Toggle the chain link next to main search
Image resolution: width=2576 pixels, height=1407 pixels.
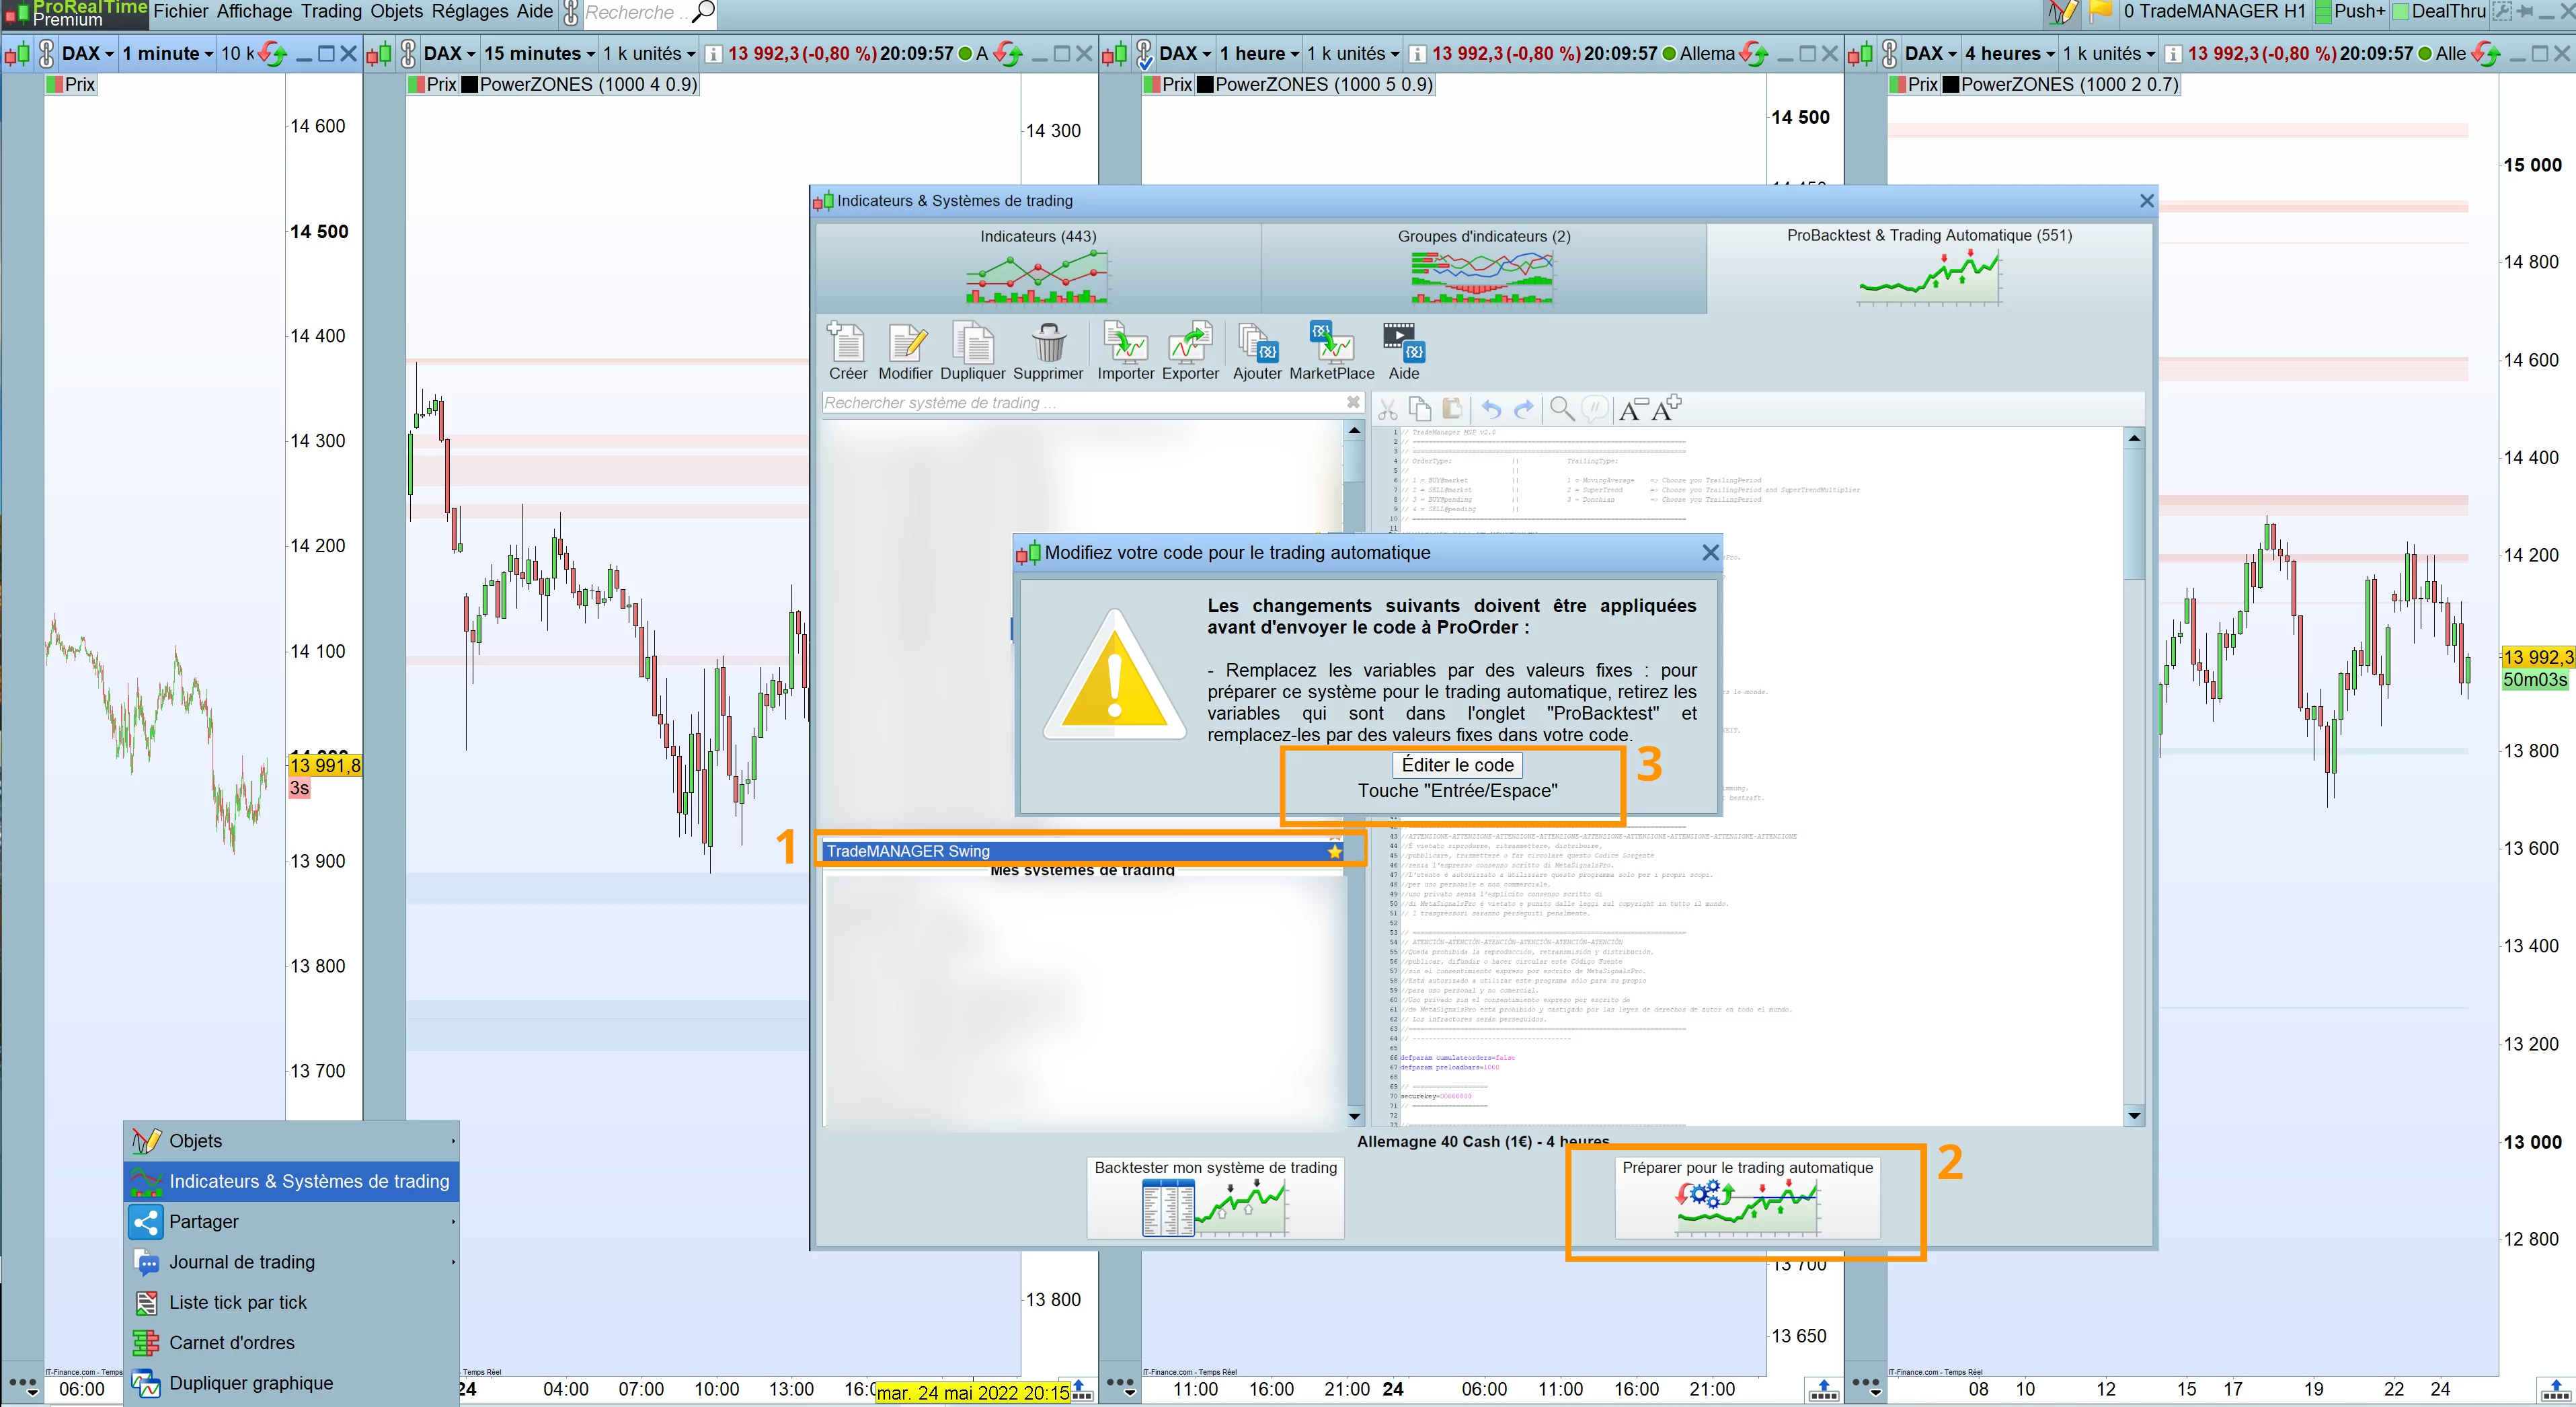[571, 13]
